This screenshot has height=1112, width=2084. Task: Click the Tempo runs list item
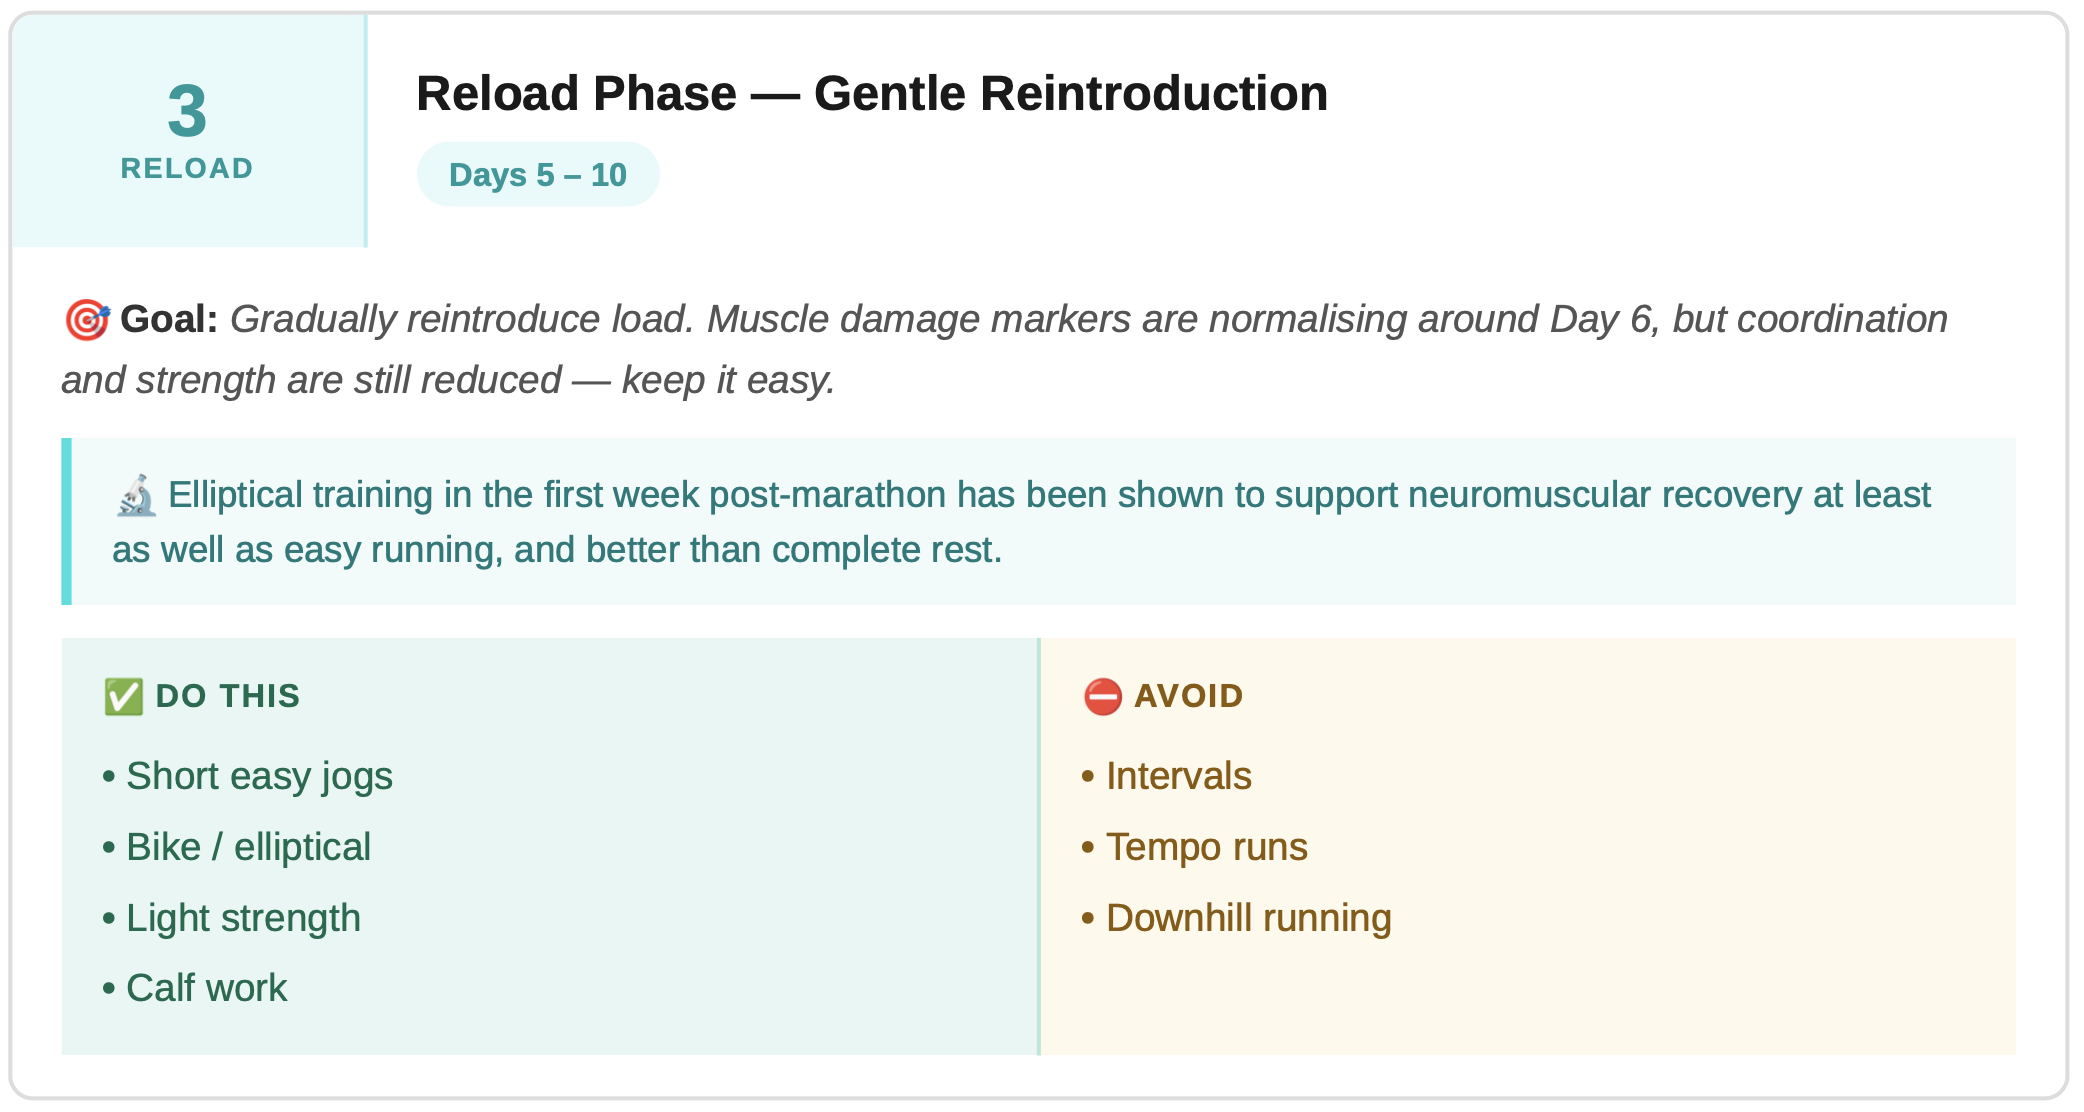(x=1206, y=848)
